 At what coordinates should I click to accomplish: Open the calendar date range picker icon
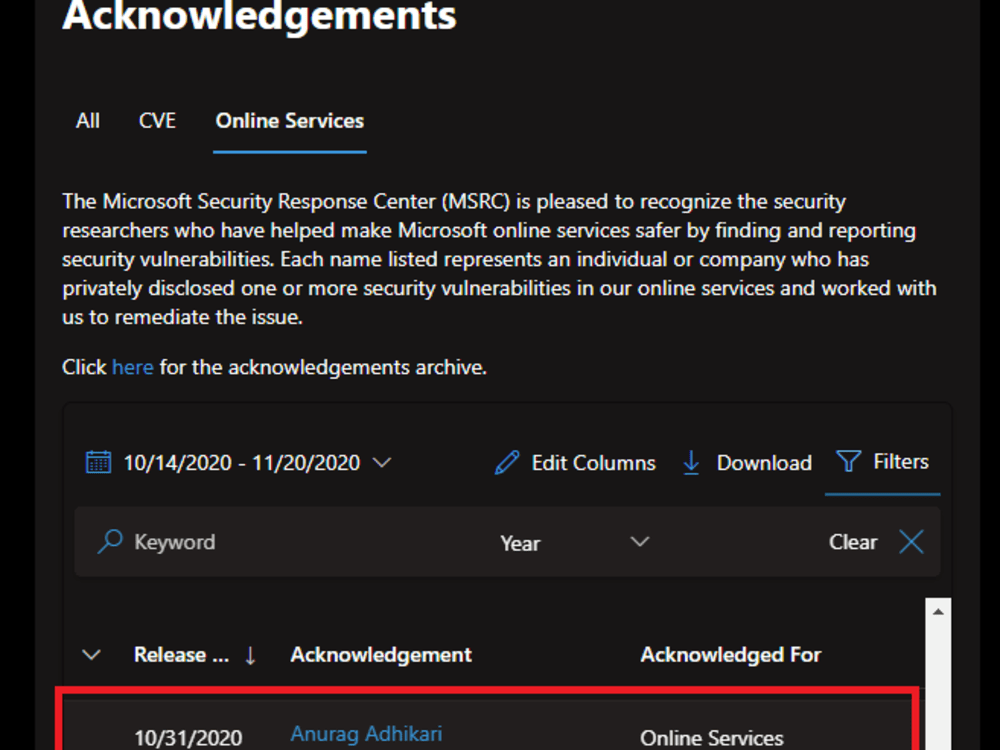tap(98, 462)
